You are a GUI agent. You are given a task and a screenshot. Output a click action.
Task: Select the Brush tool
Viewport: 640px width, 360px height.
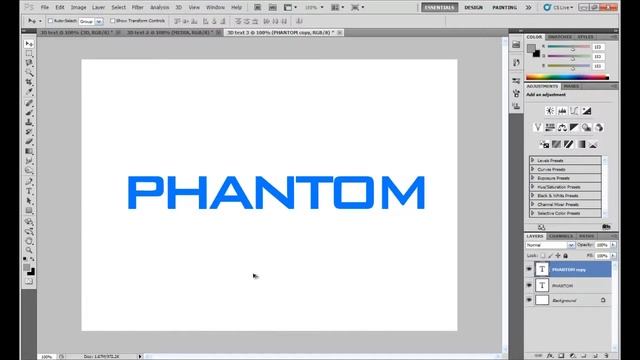point(29,113)
